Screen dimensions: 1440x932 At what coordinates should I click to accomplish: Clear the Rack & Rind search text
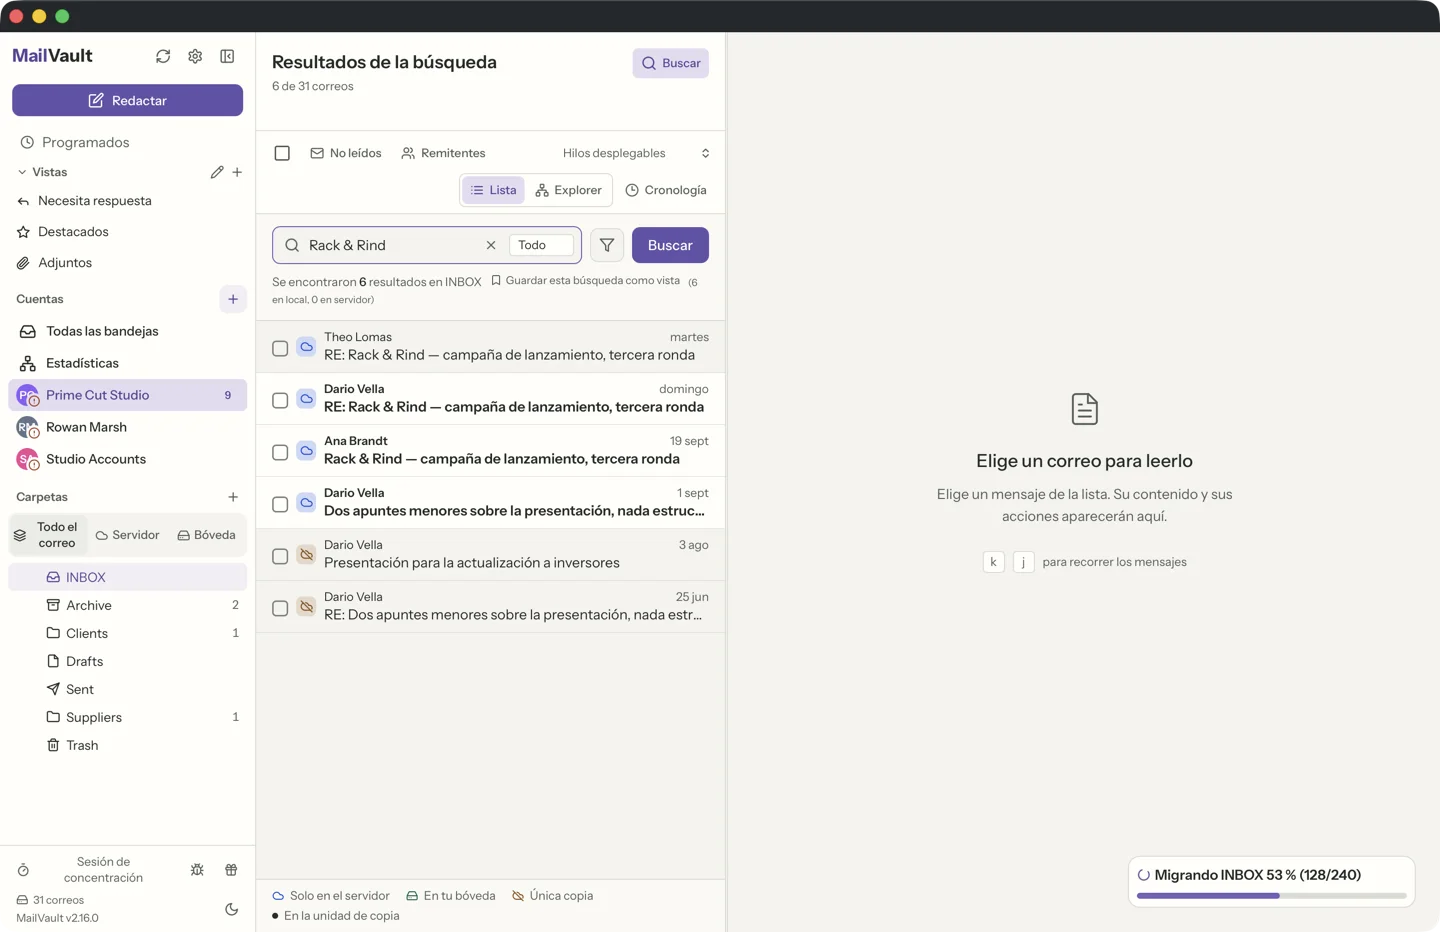[x=491, y=245]
